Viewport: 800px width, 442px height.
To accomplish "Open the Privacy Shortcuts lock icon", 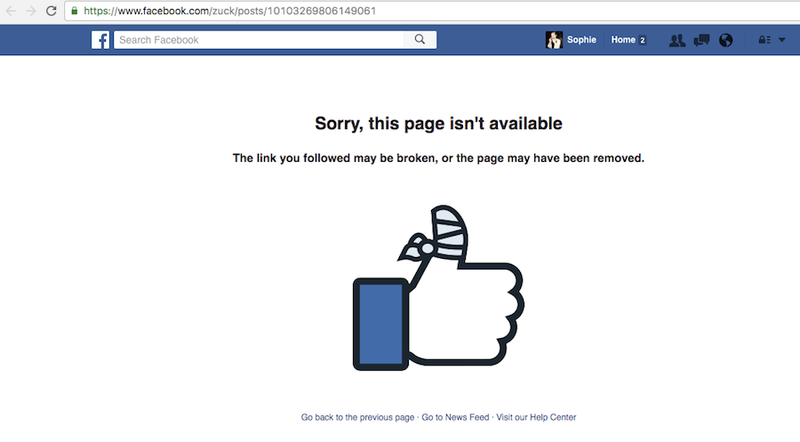I will [764, 40].
